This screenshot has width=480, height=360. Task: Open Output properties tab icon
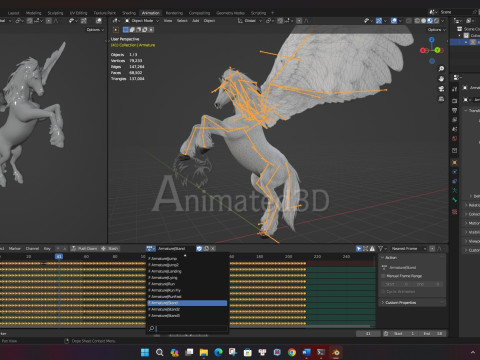tap(455, 110)
